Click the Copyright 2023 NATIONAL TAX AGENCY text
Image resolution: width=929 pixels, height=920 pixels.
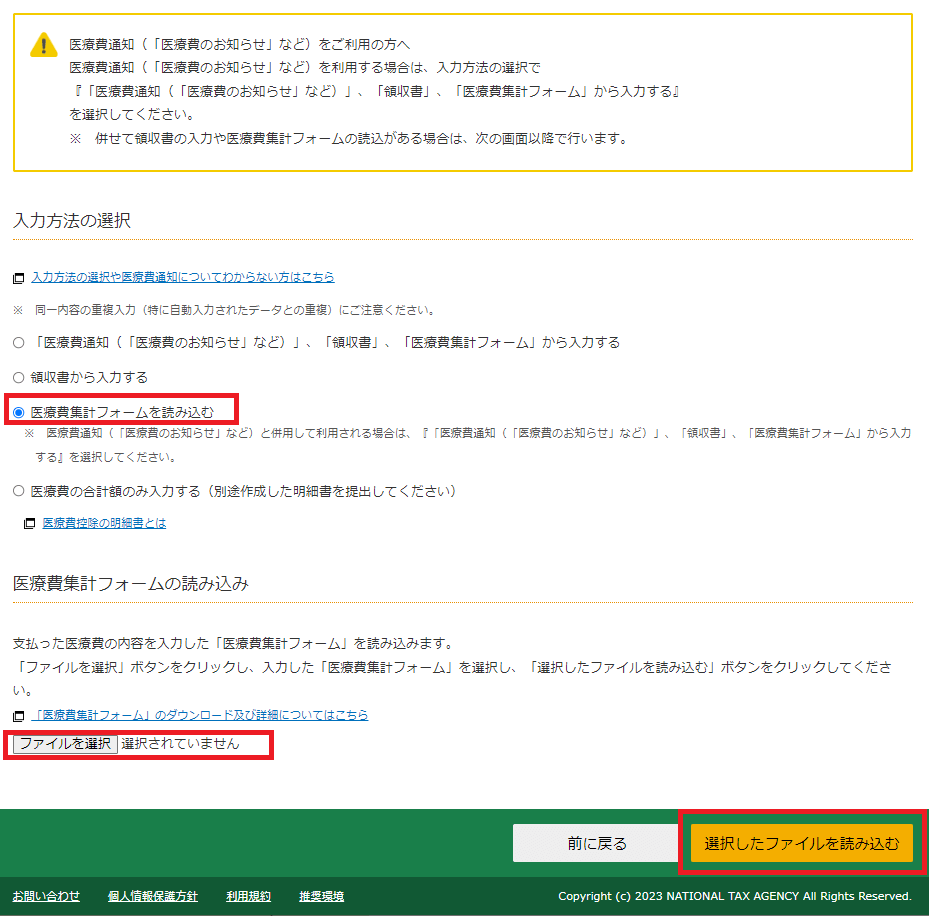click(x=735, y=896)
